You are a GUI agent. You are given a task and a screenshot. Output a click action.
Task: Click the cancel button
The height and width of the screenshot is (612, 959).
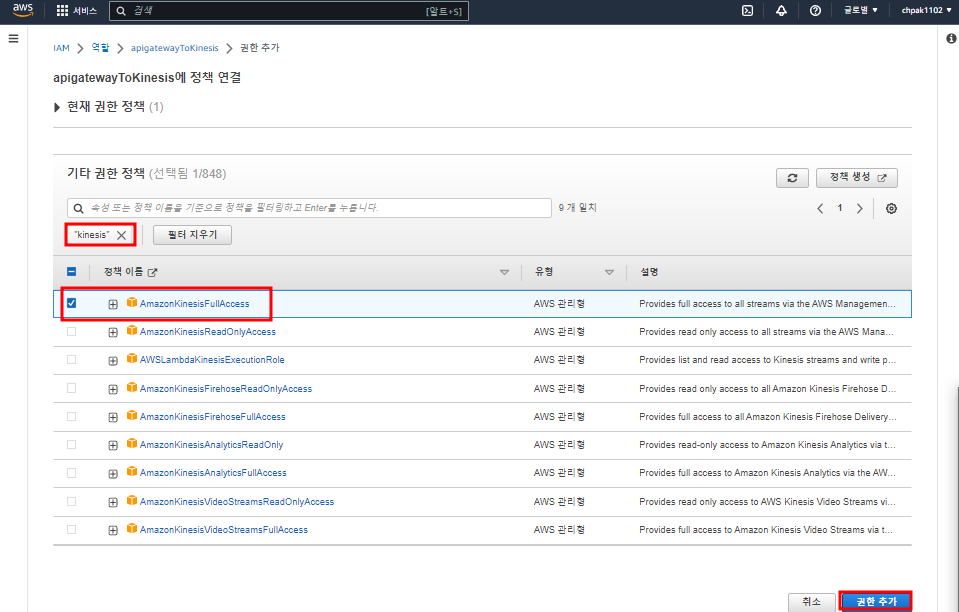point(811,602)
